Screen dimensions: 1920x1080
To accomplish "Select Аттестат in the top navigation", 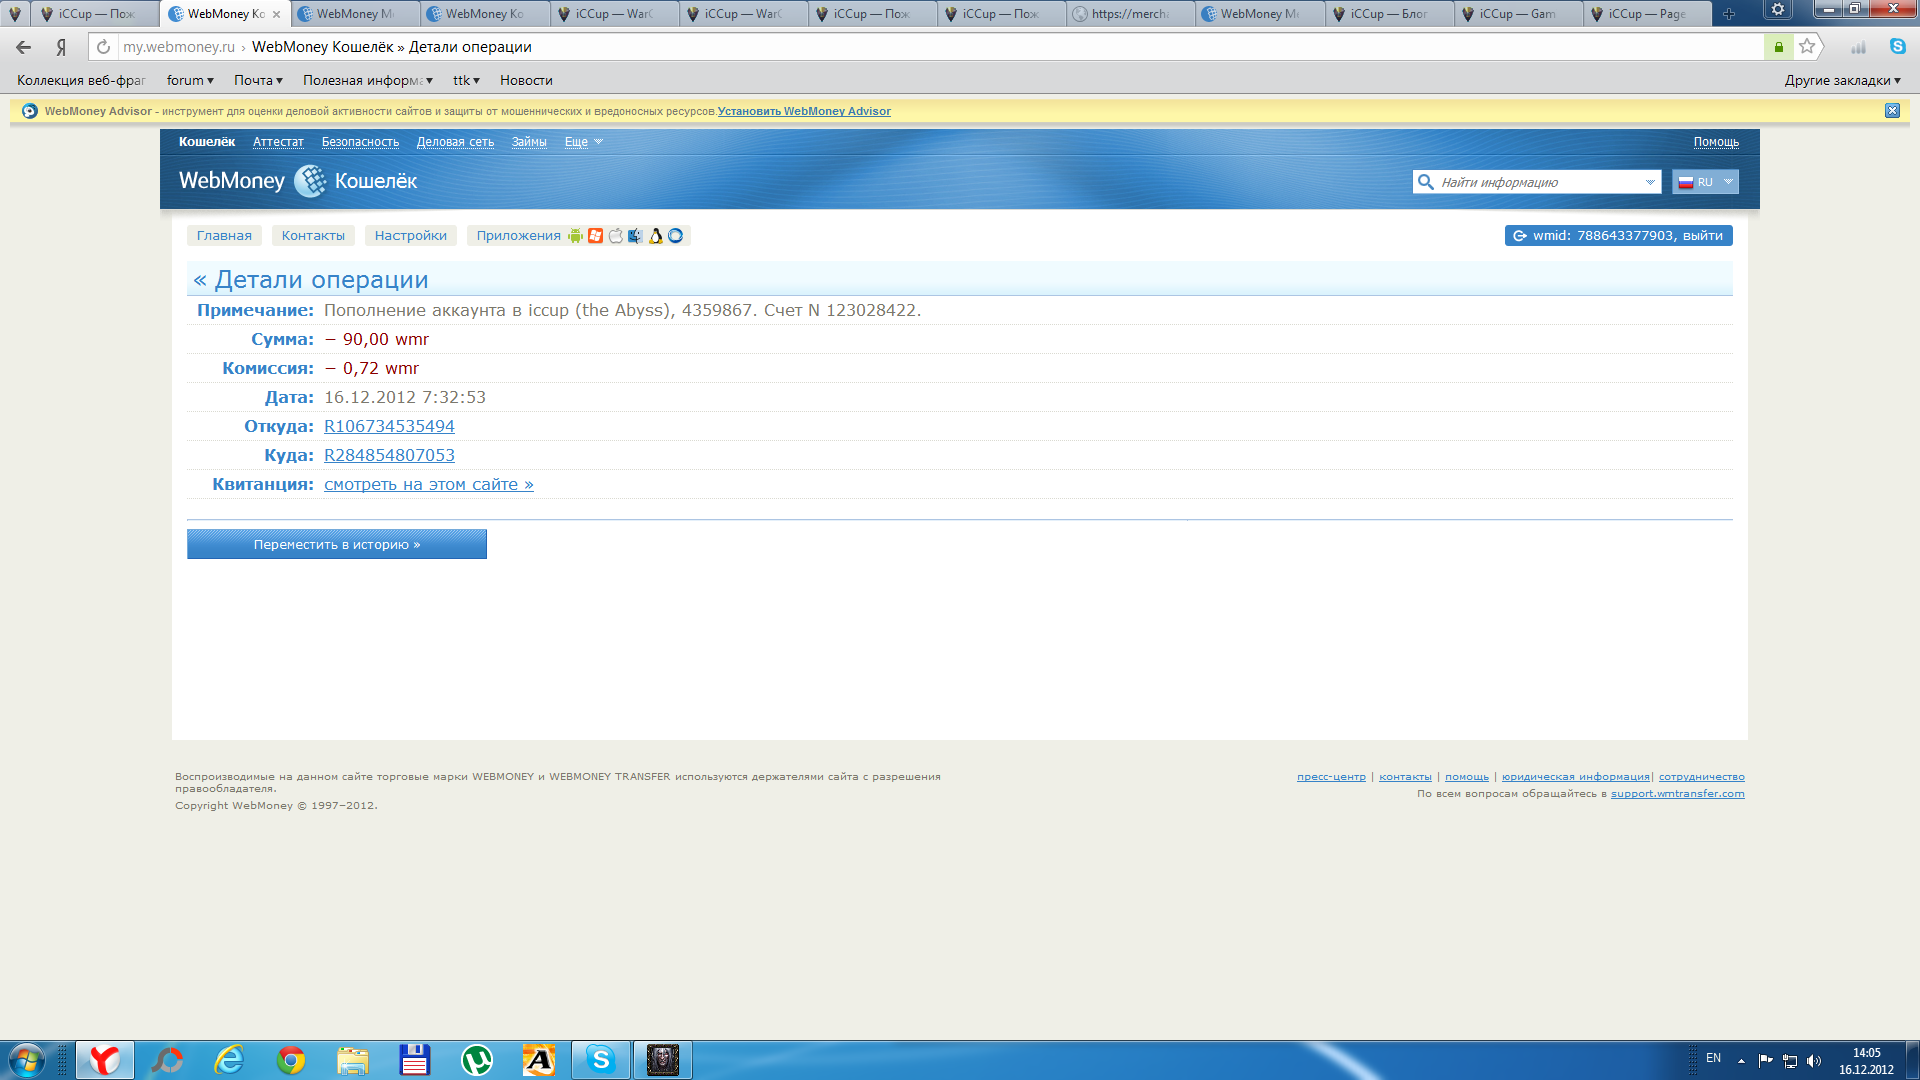I will click(278, 142).
